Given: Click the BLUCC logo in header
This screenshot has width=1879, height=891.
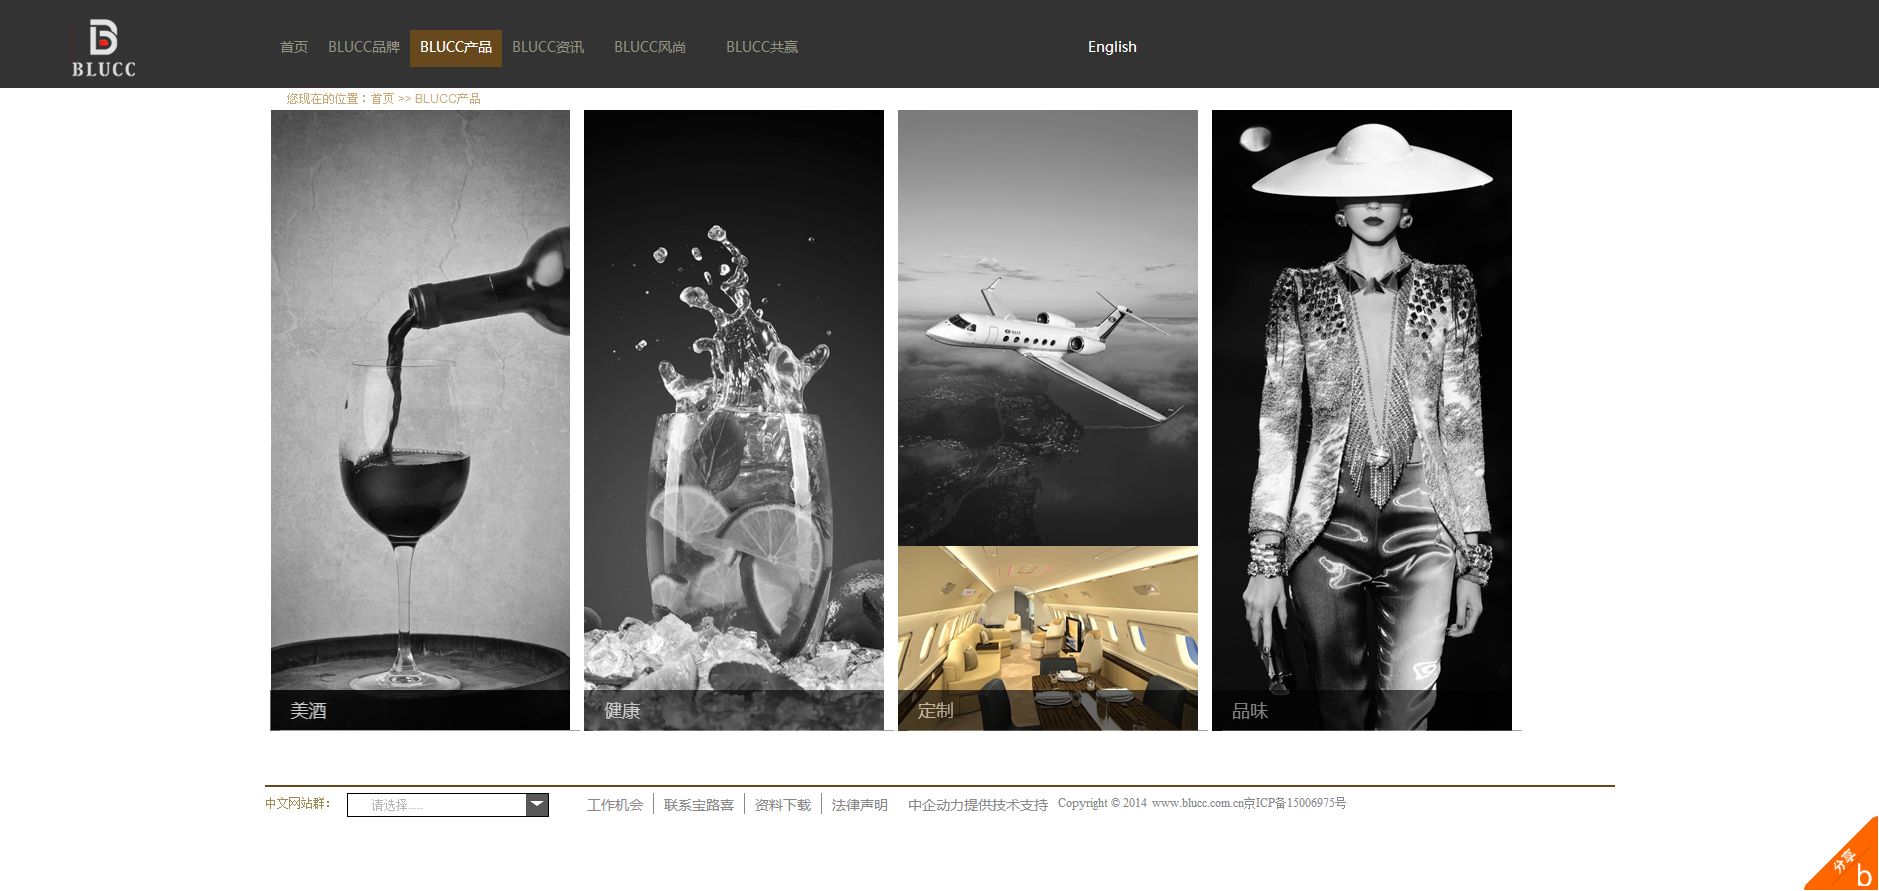Looking at the screenshot, I should (x=103, y=48).
